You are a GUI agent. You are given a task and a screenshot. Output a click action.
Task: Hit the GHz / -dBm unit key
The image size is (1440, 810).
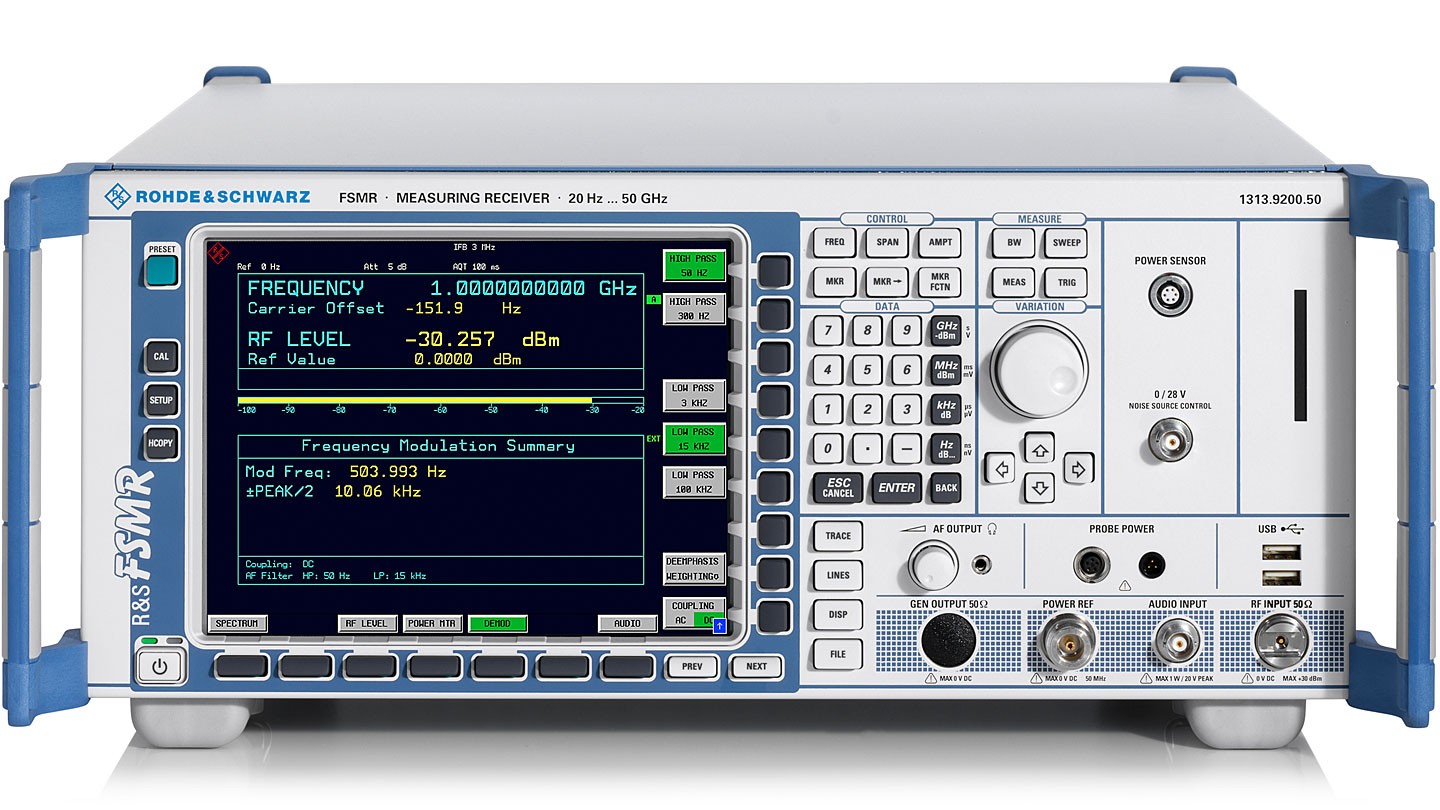click(x=946, y=331)
